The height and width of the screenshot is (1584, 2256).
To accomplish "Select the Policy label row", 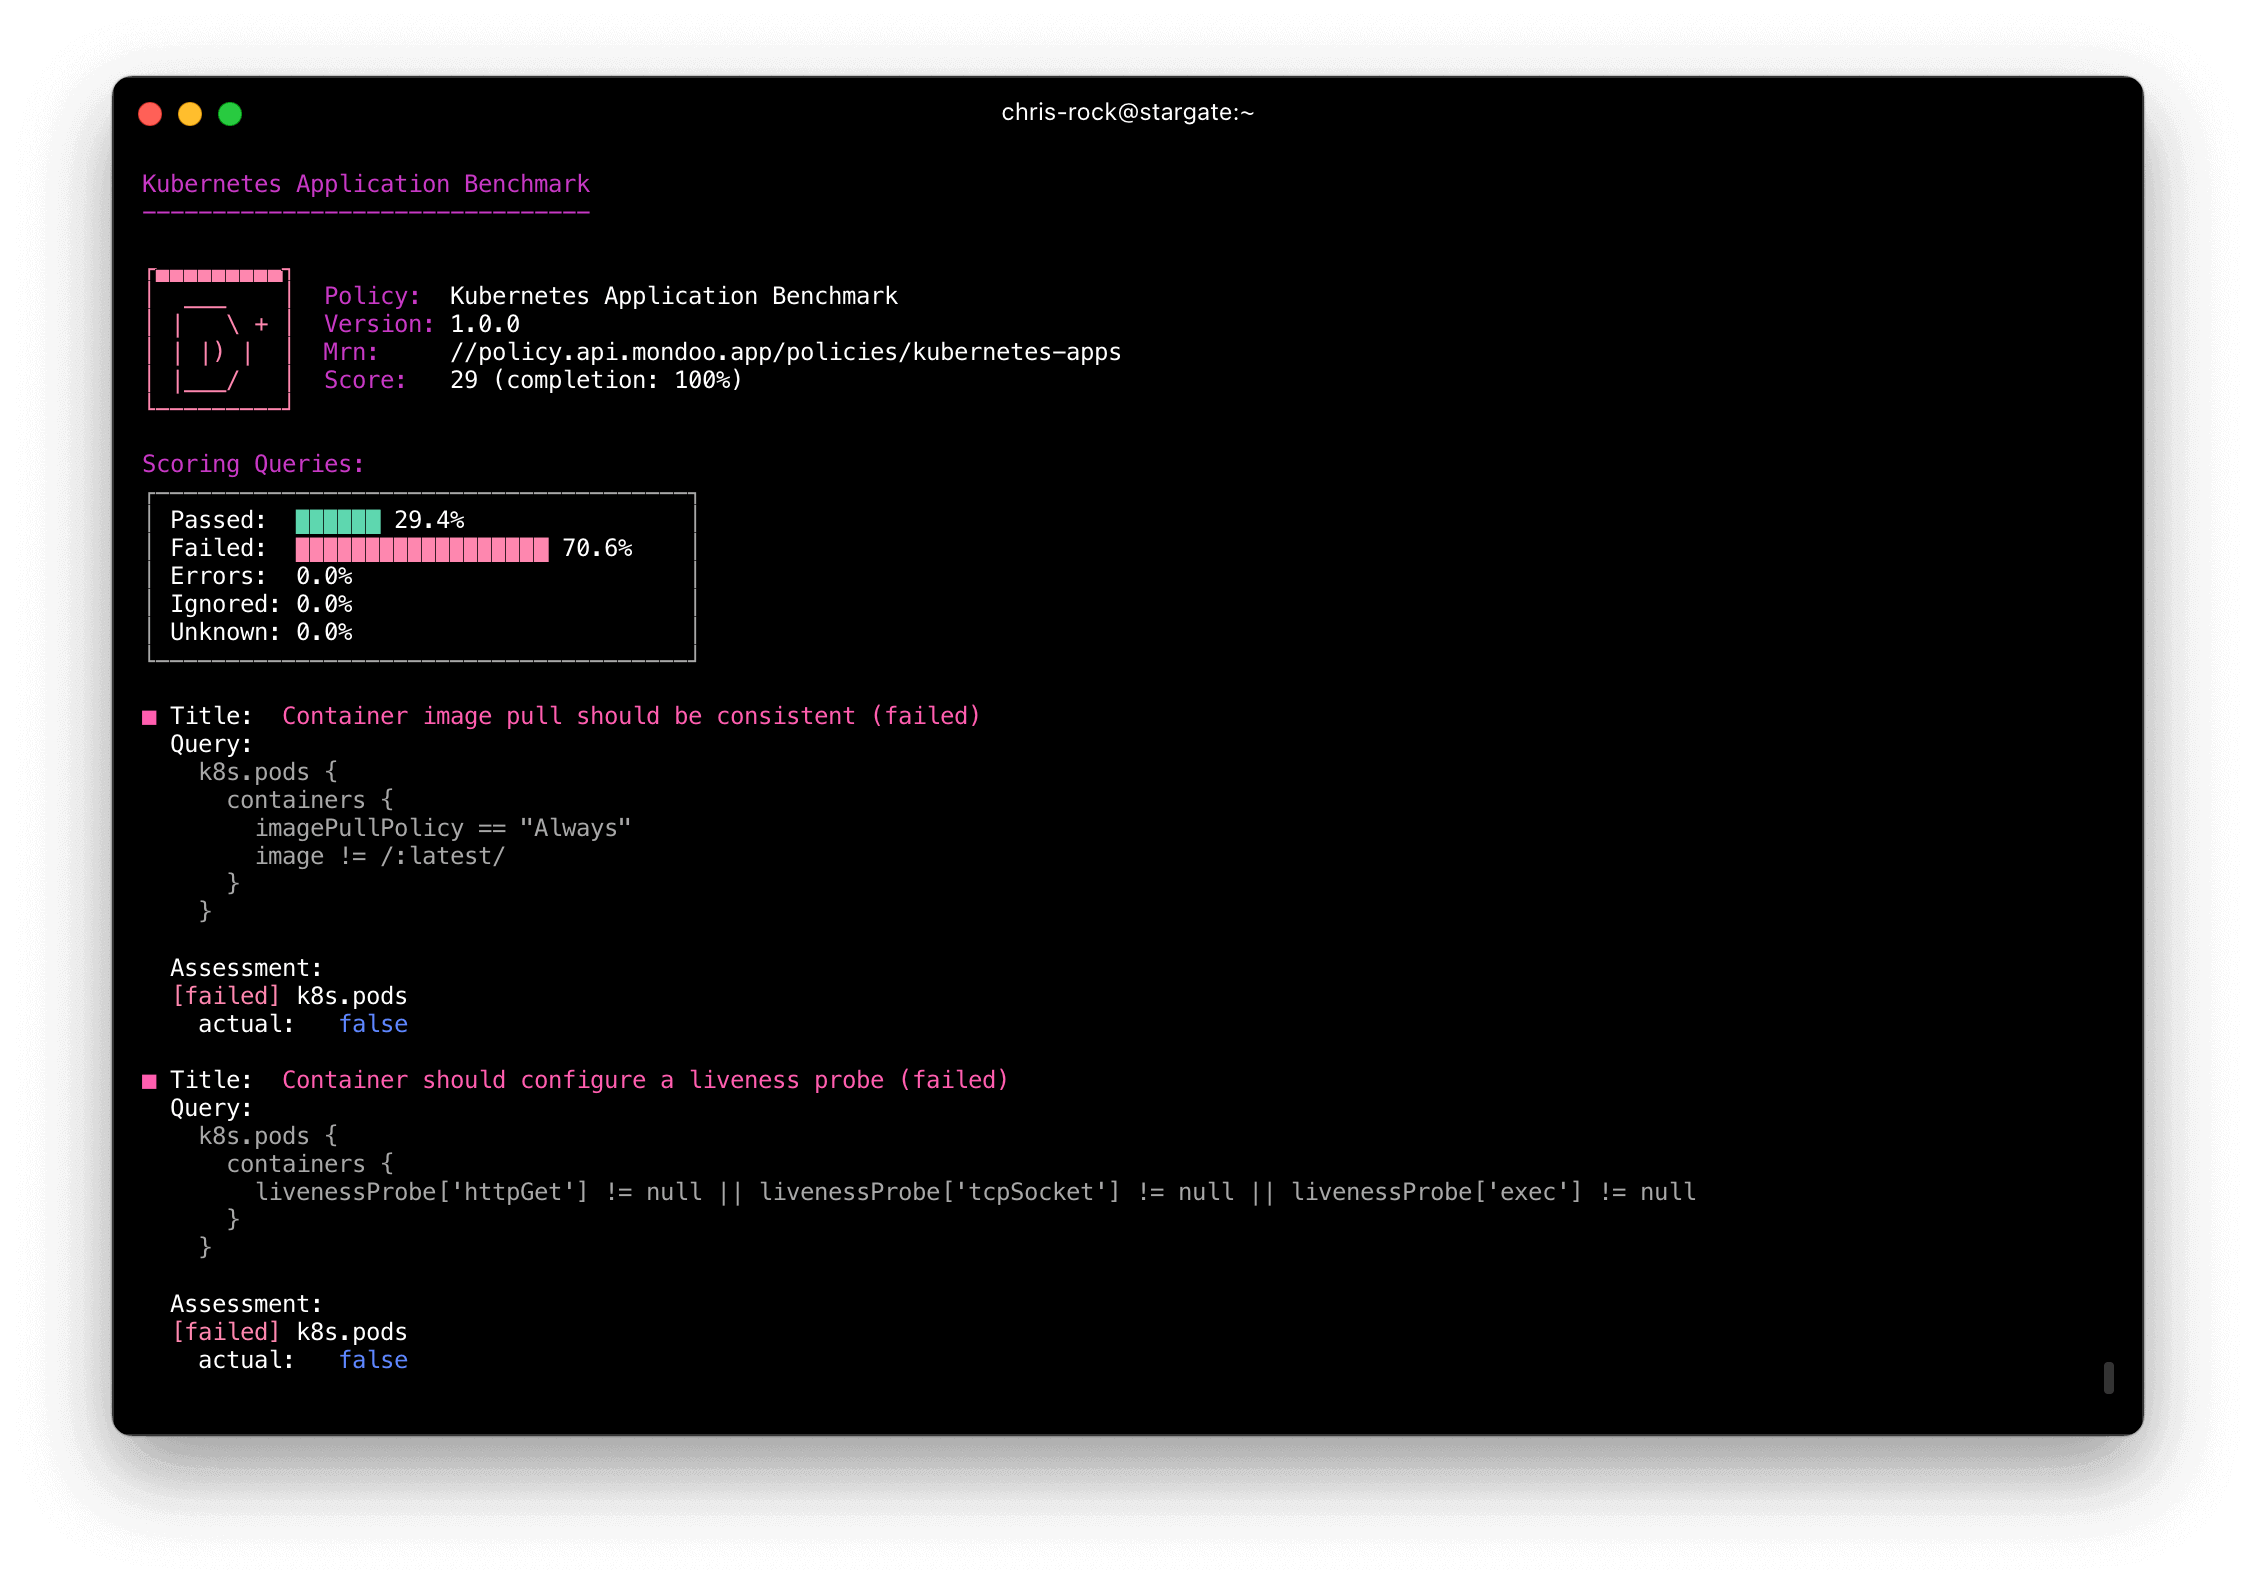I will 371,295.
